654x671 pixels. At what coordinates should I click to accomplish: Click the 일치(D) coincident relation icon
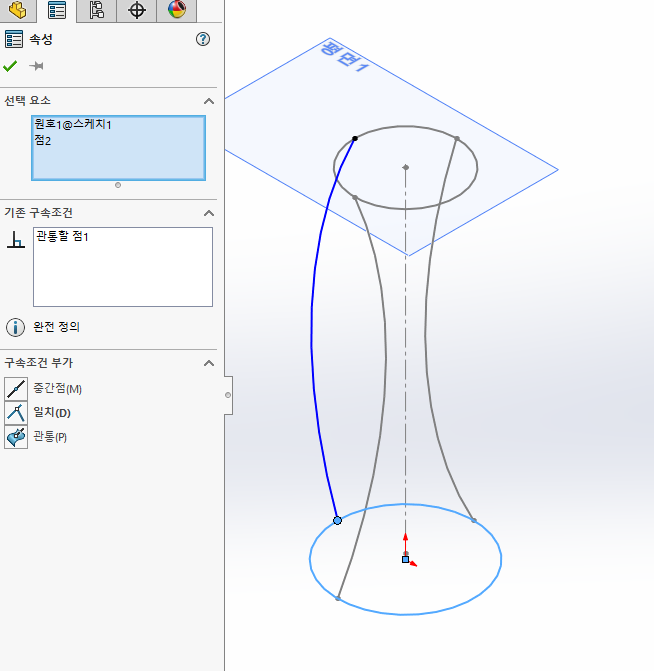(16, 413)
